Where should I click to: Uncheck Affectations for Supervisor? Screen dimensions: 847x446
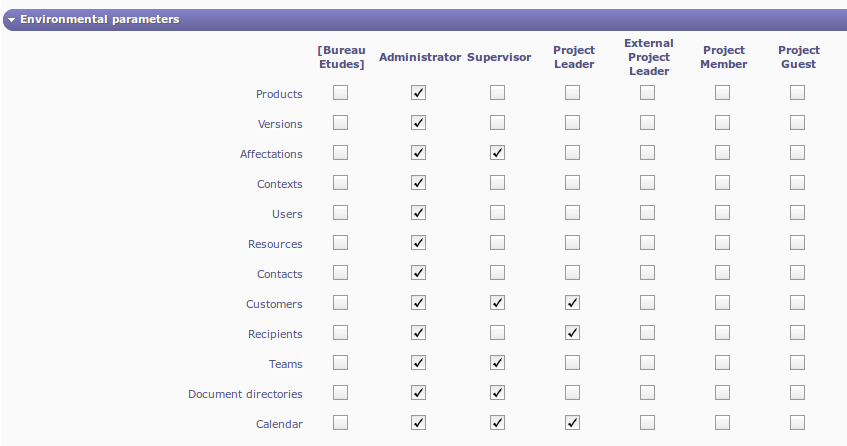click(497, 153)
